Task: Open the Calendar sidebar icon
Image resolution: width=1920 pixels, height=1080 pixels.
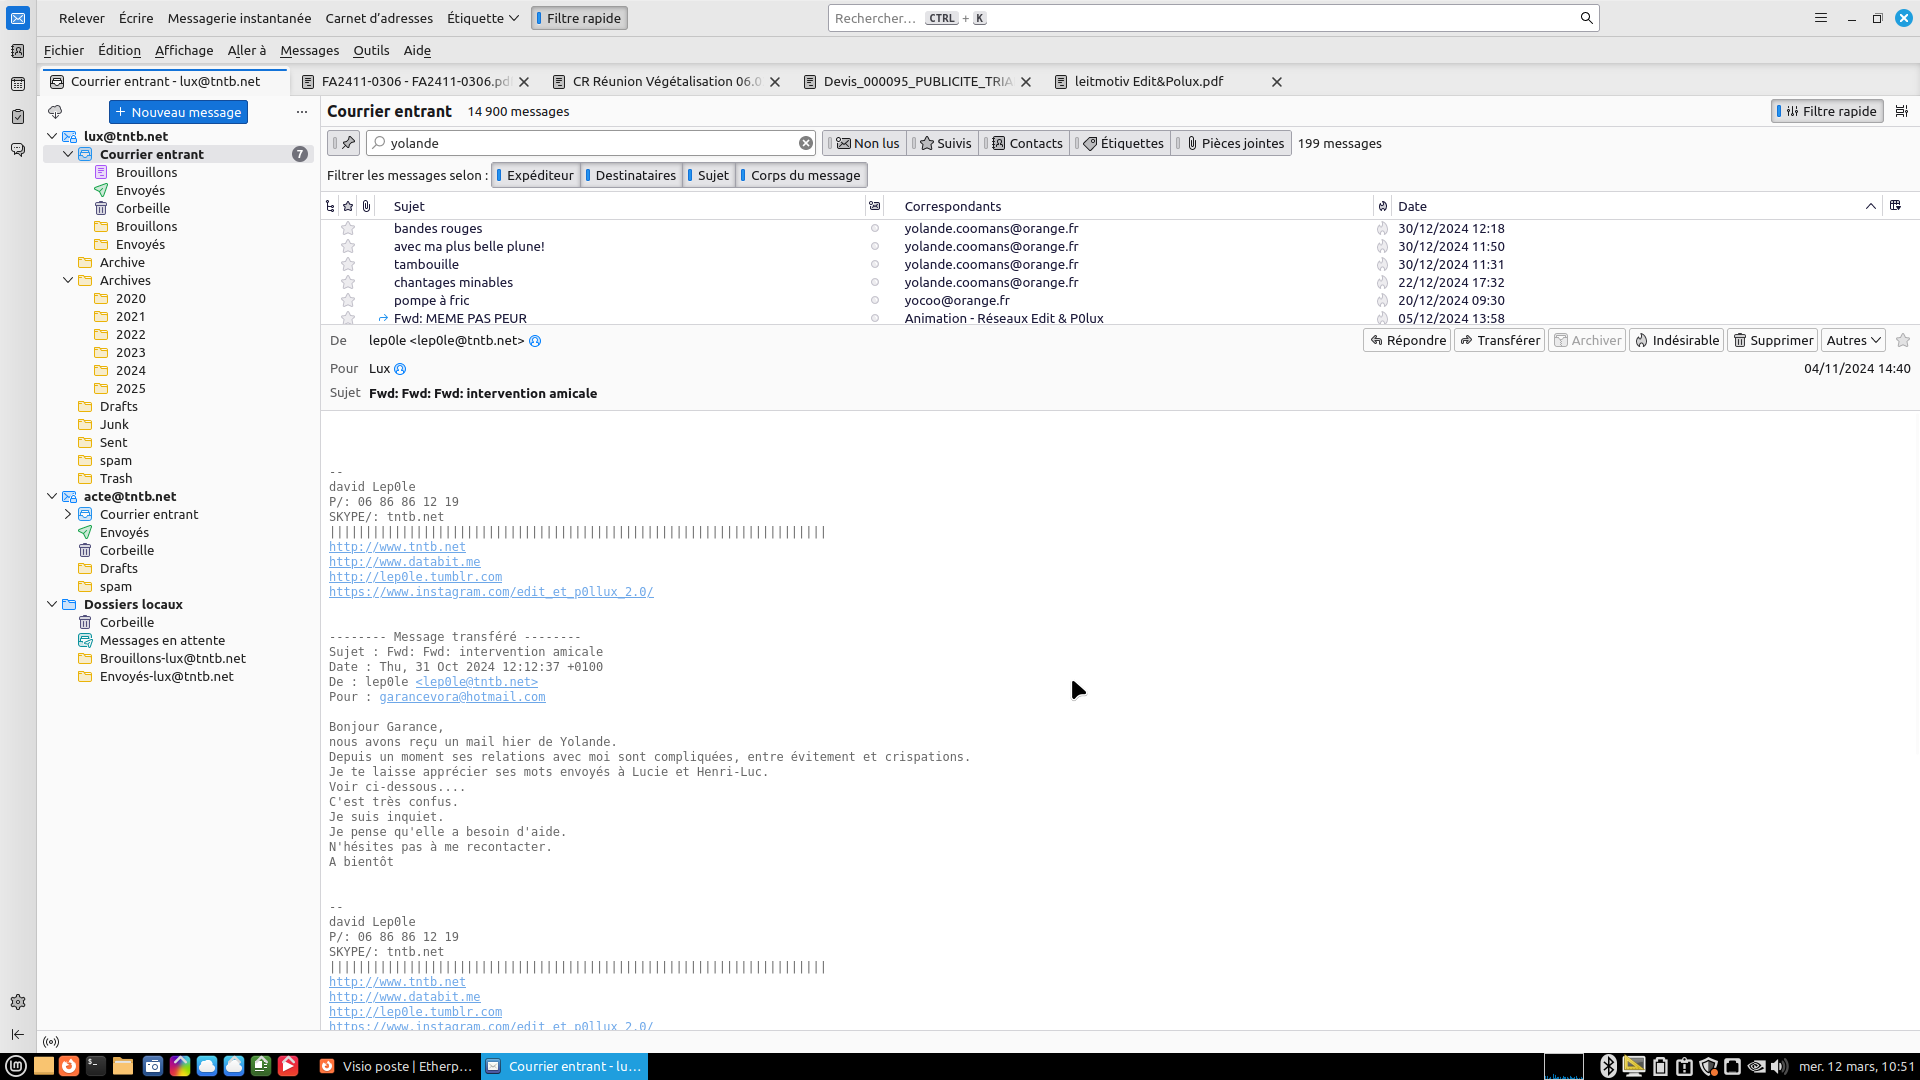Action: click(18, 84)
